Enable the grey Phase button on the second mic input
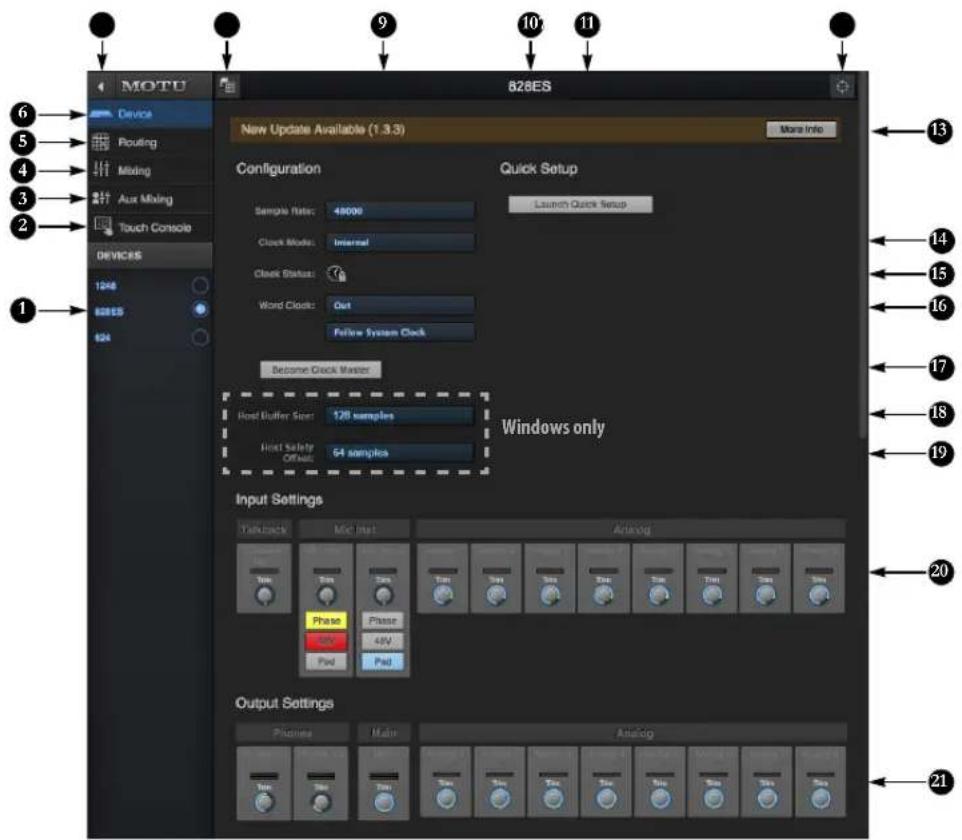The width and height of the screenshot is (962, 840). pos(382,621)
